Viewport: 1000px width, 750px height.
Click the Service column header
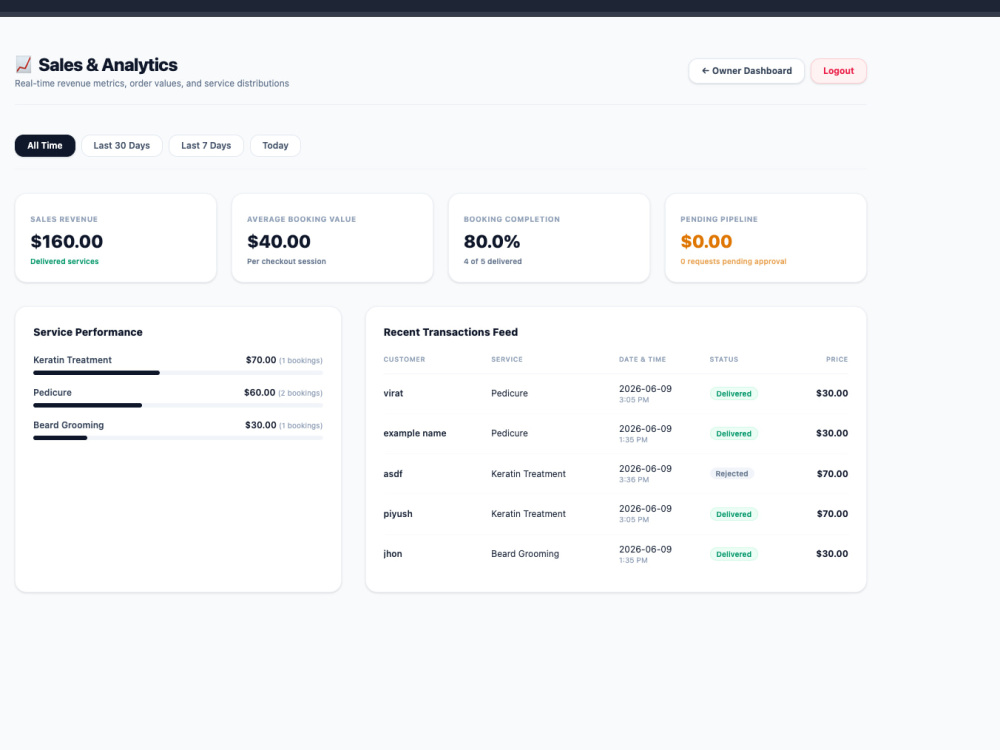click(507, 359)
